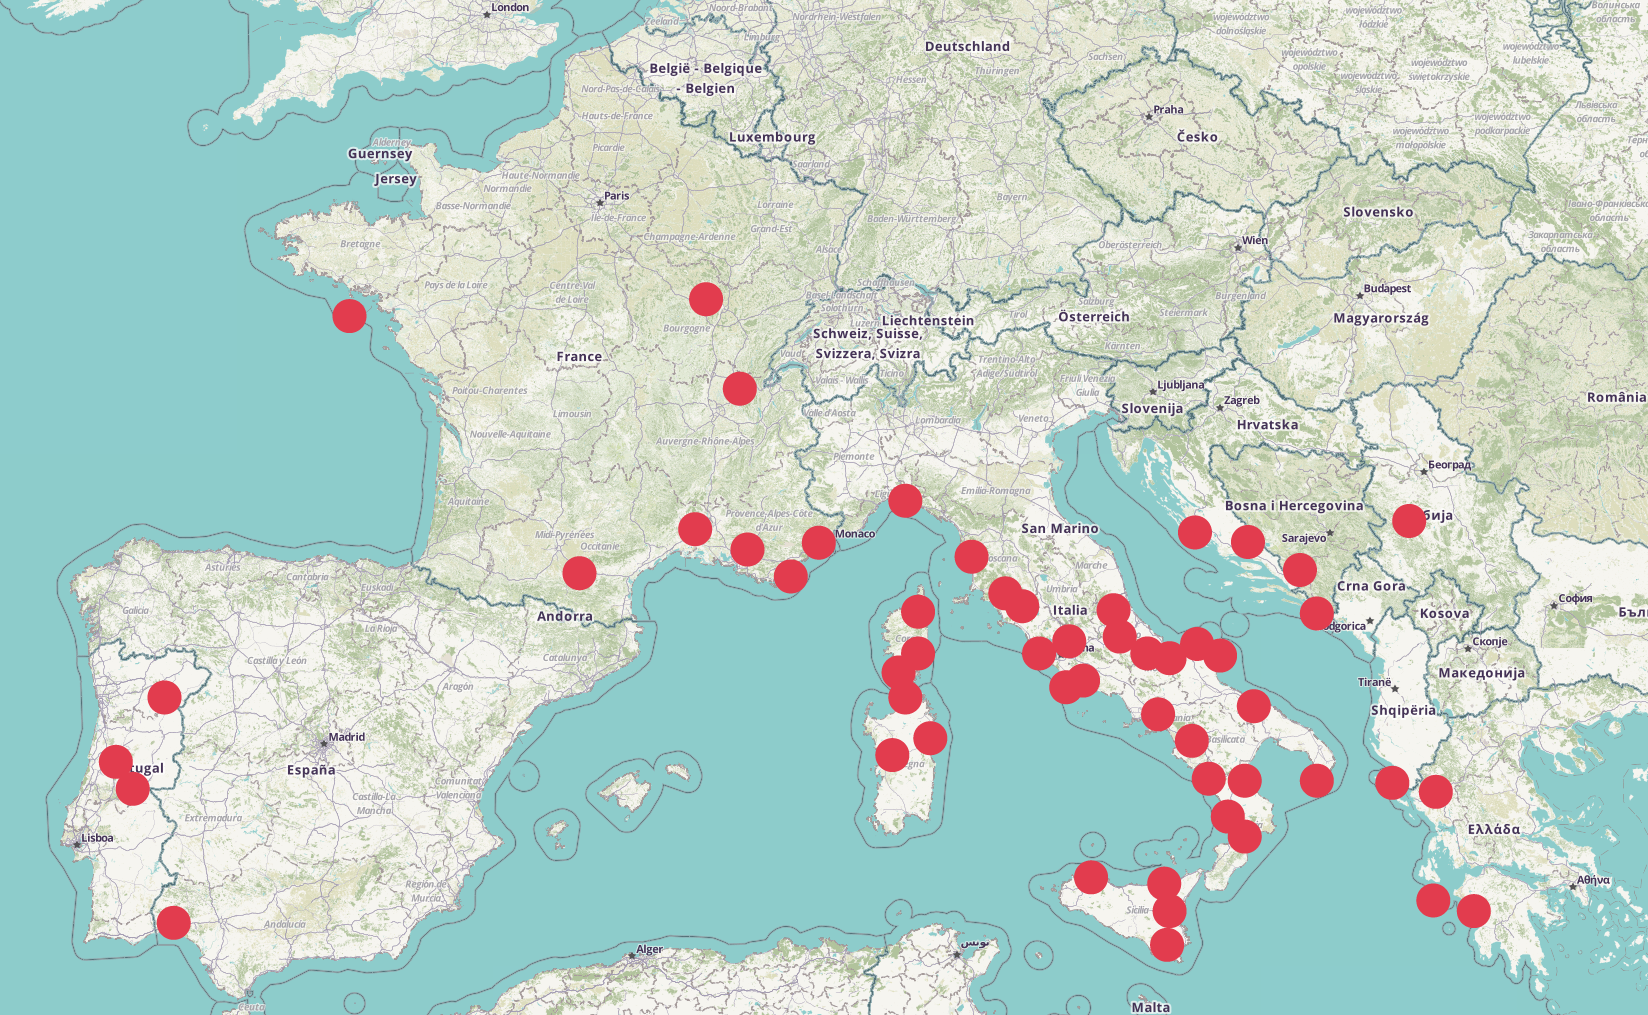Viewport: 1648px width, 1015px height.
Task: Click the marker in western Sicily
Action: pyautogui.click(x=1091, y=877)
